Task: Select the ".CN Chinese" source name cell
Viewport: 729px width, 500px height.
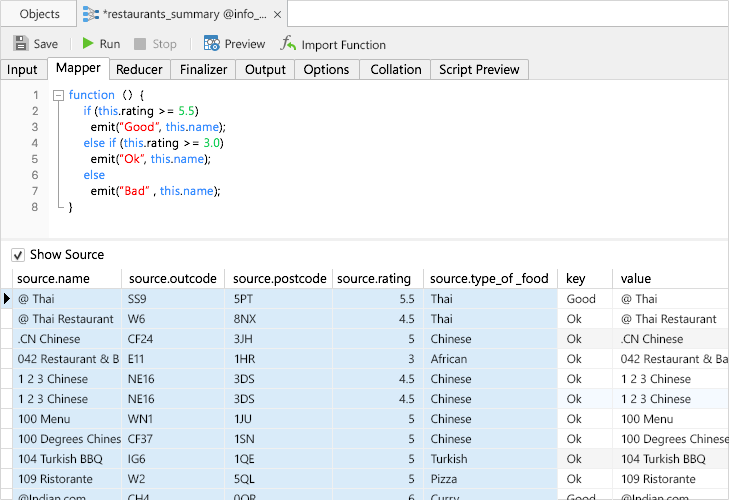Action: coord(67,339)
